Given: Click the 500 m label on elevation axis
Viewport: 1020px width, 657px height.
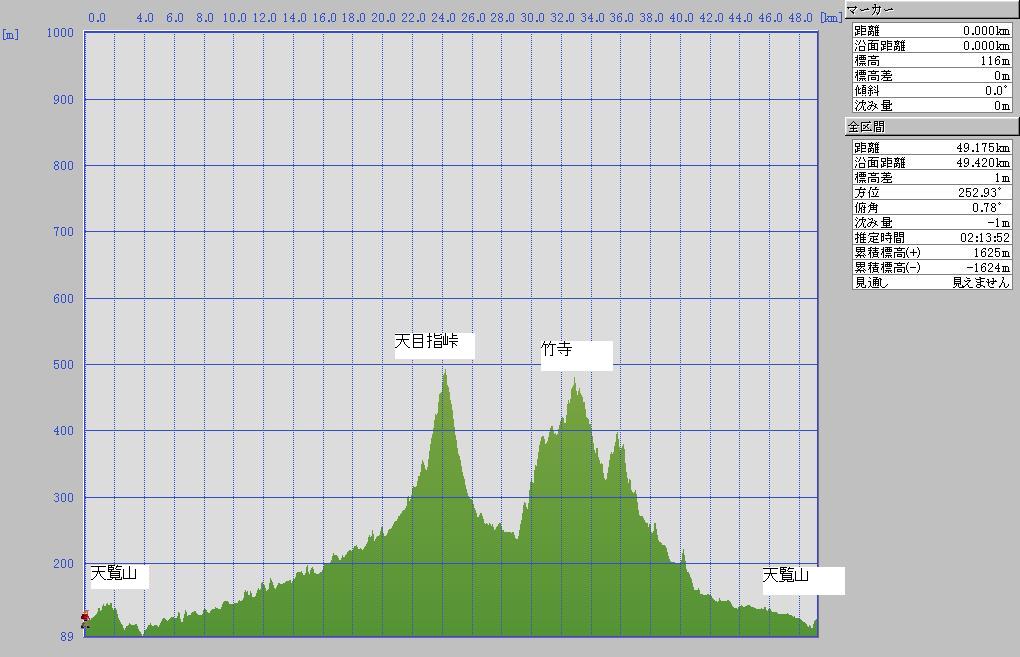Looking at the screenshot, I should pyautogui.click(x=61, y=365).
